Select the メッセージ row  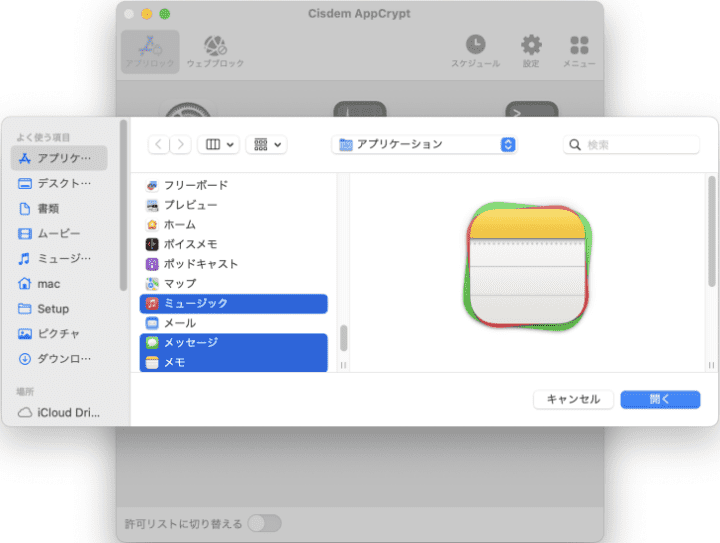click(233, 342)
